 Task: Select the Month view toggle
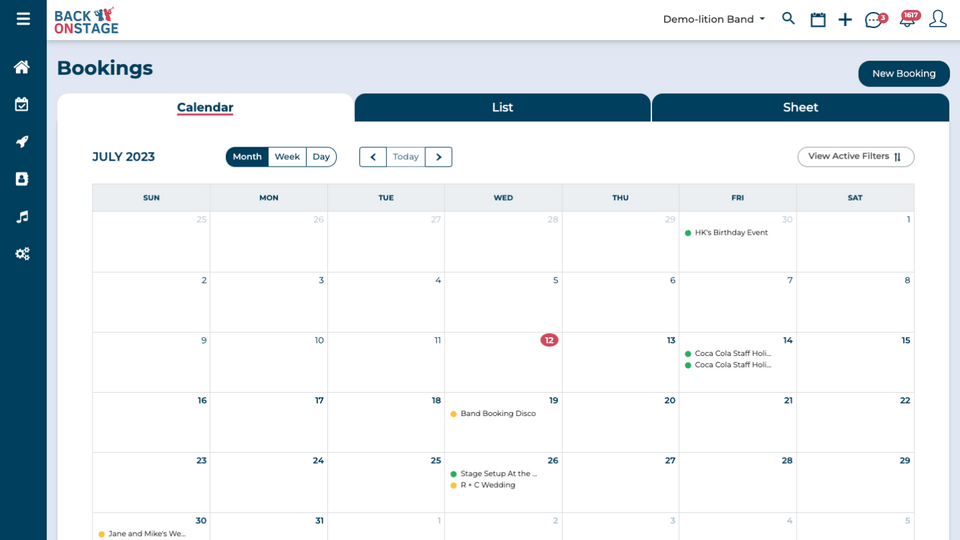(247, 157)
